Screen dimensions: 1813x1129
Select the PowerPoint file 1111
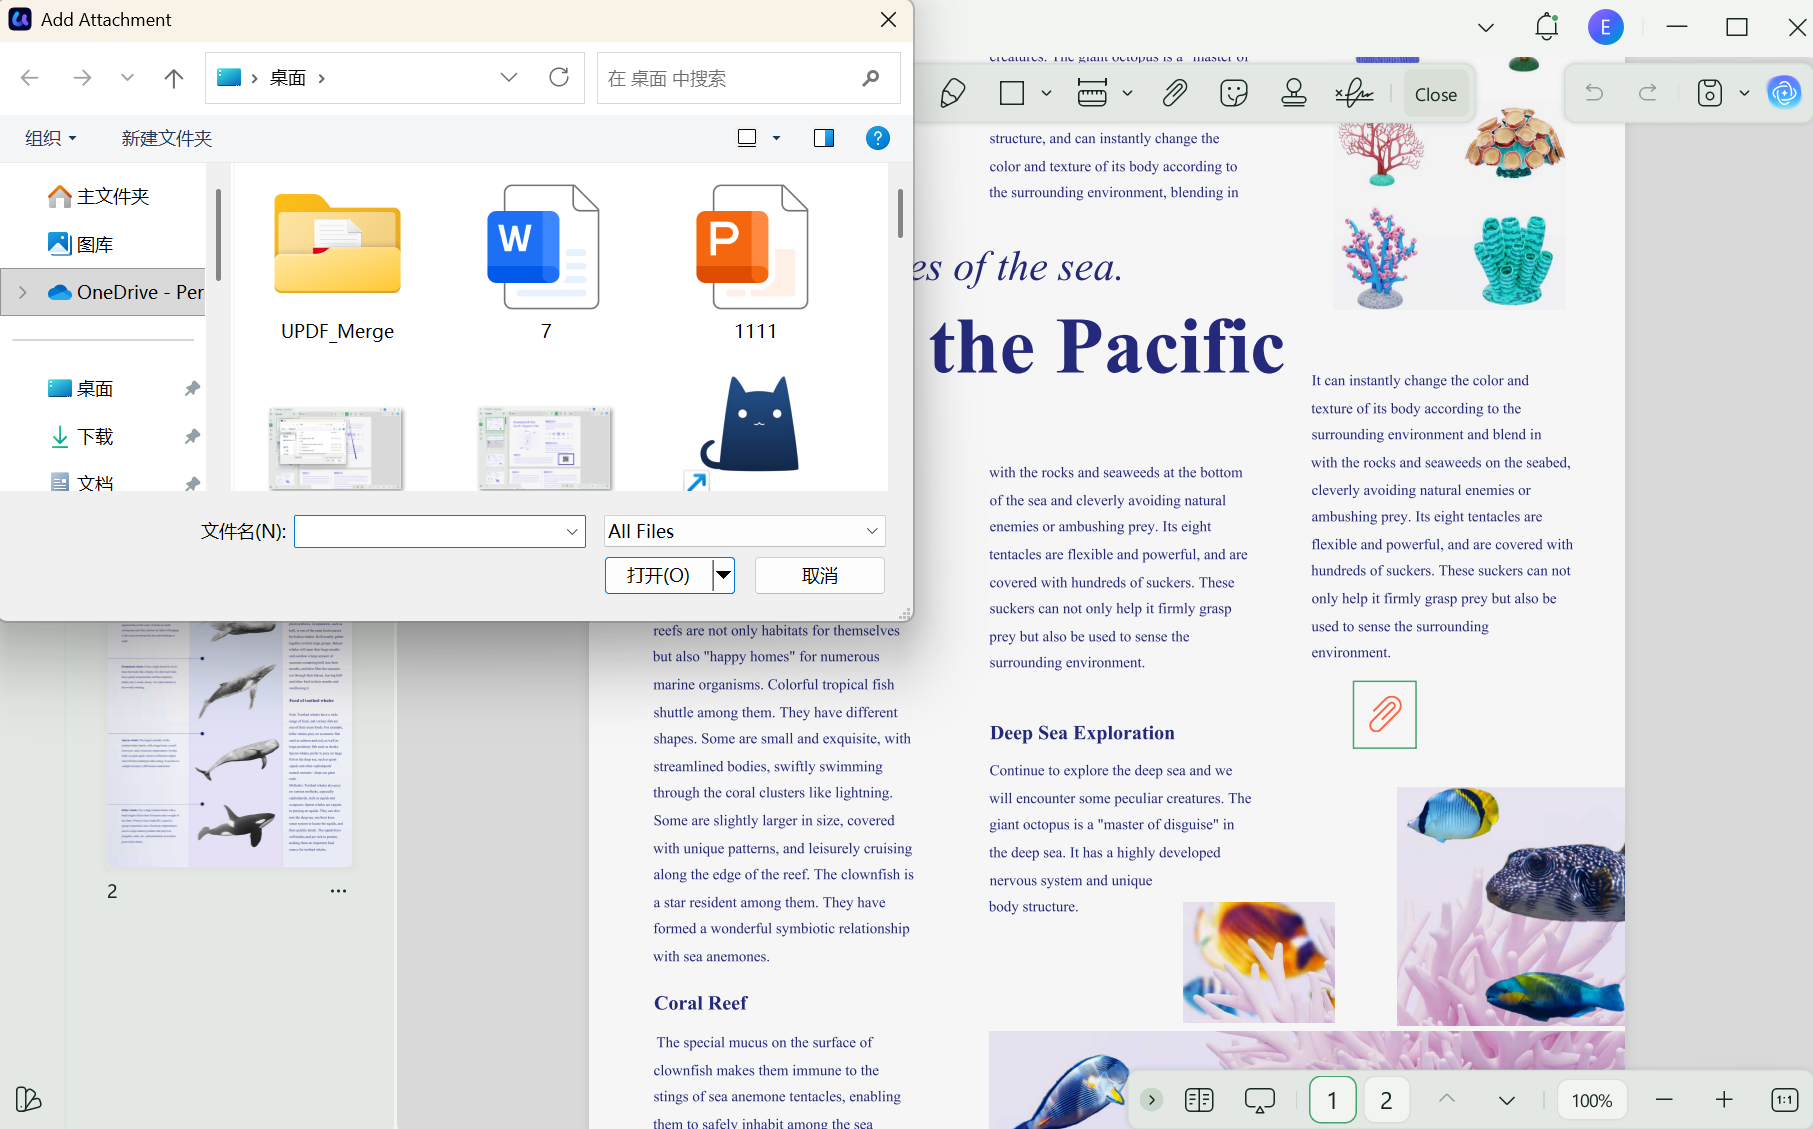coord(755,264)
